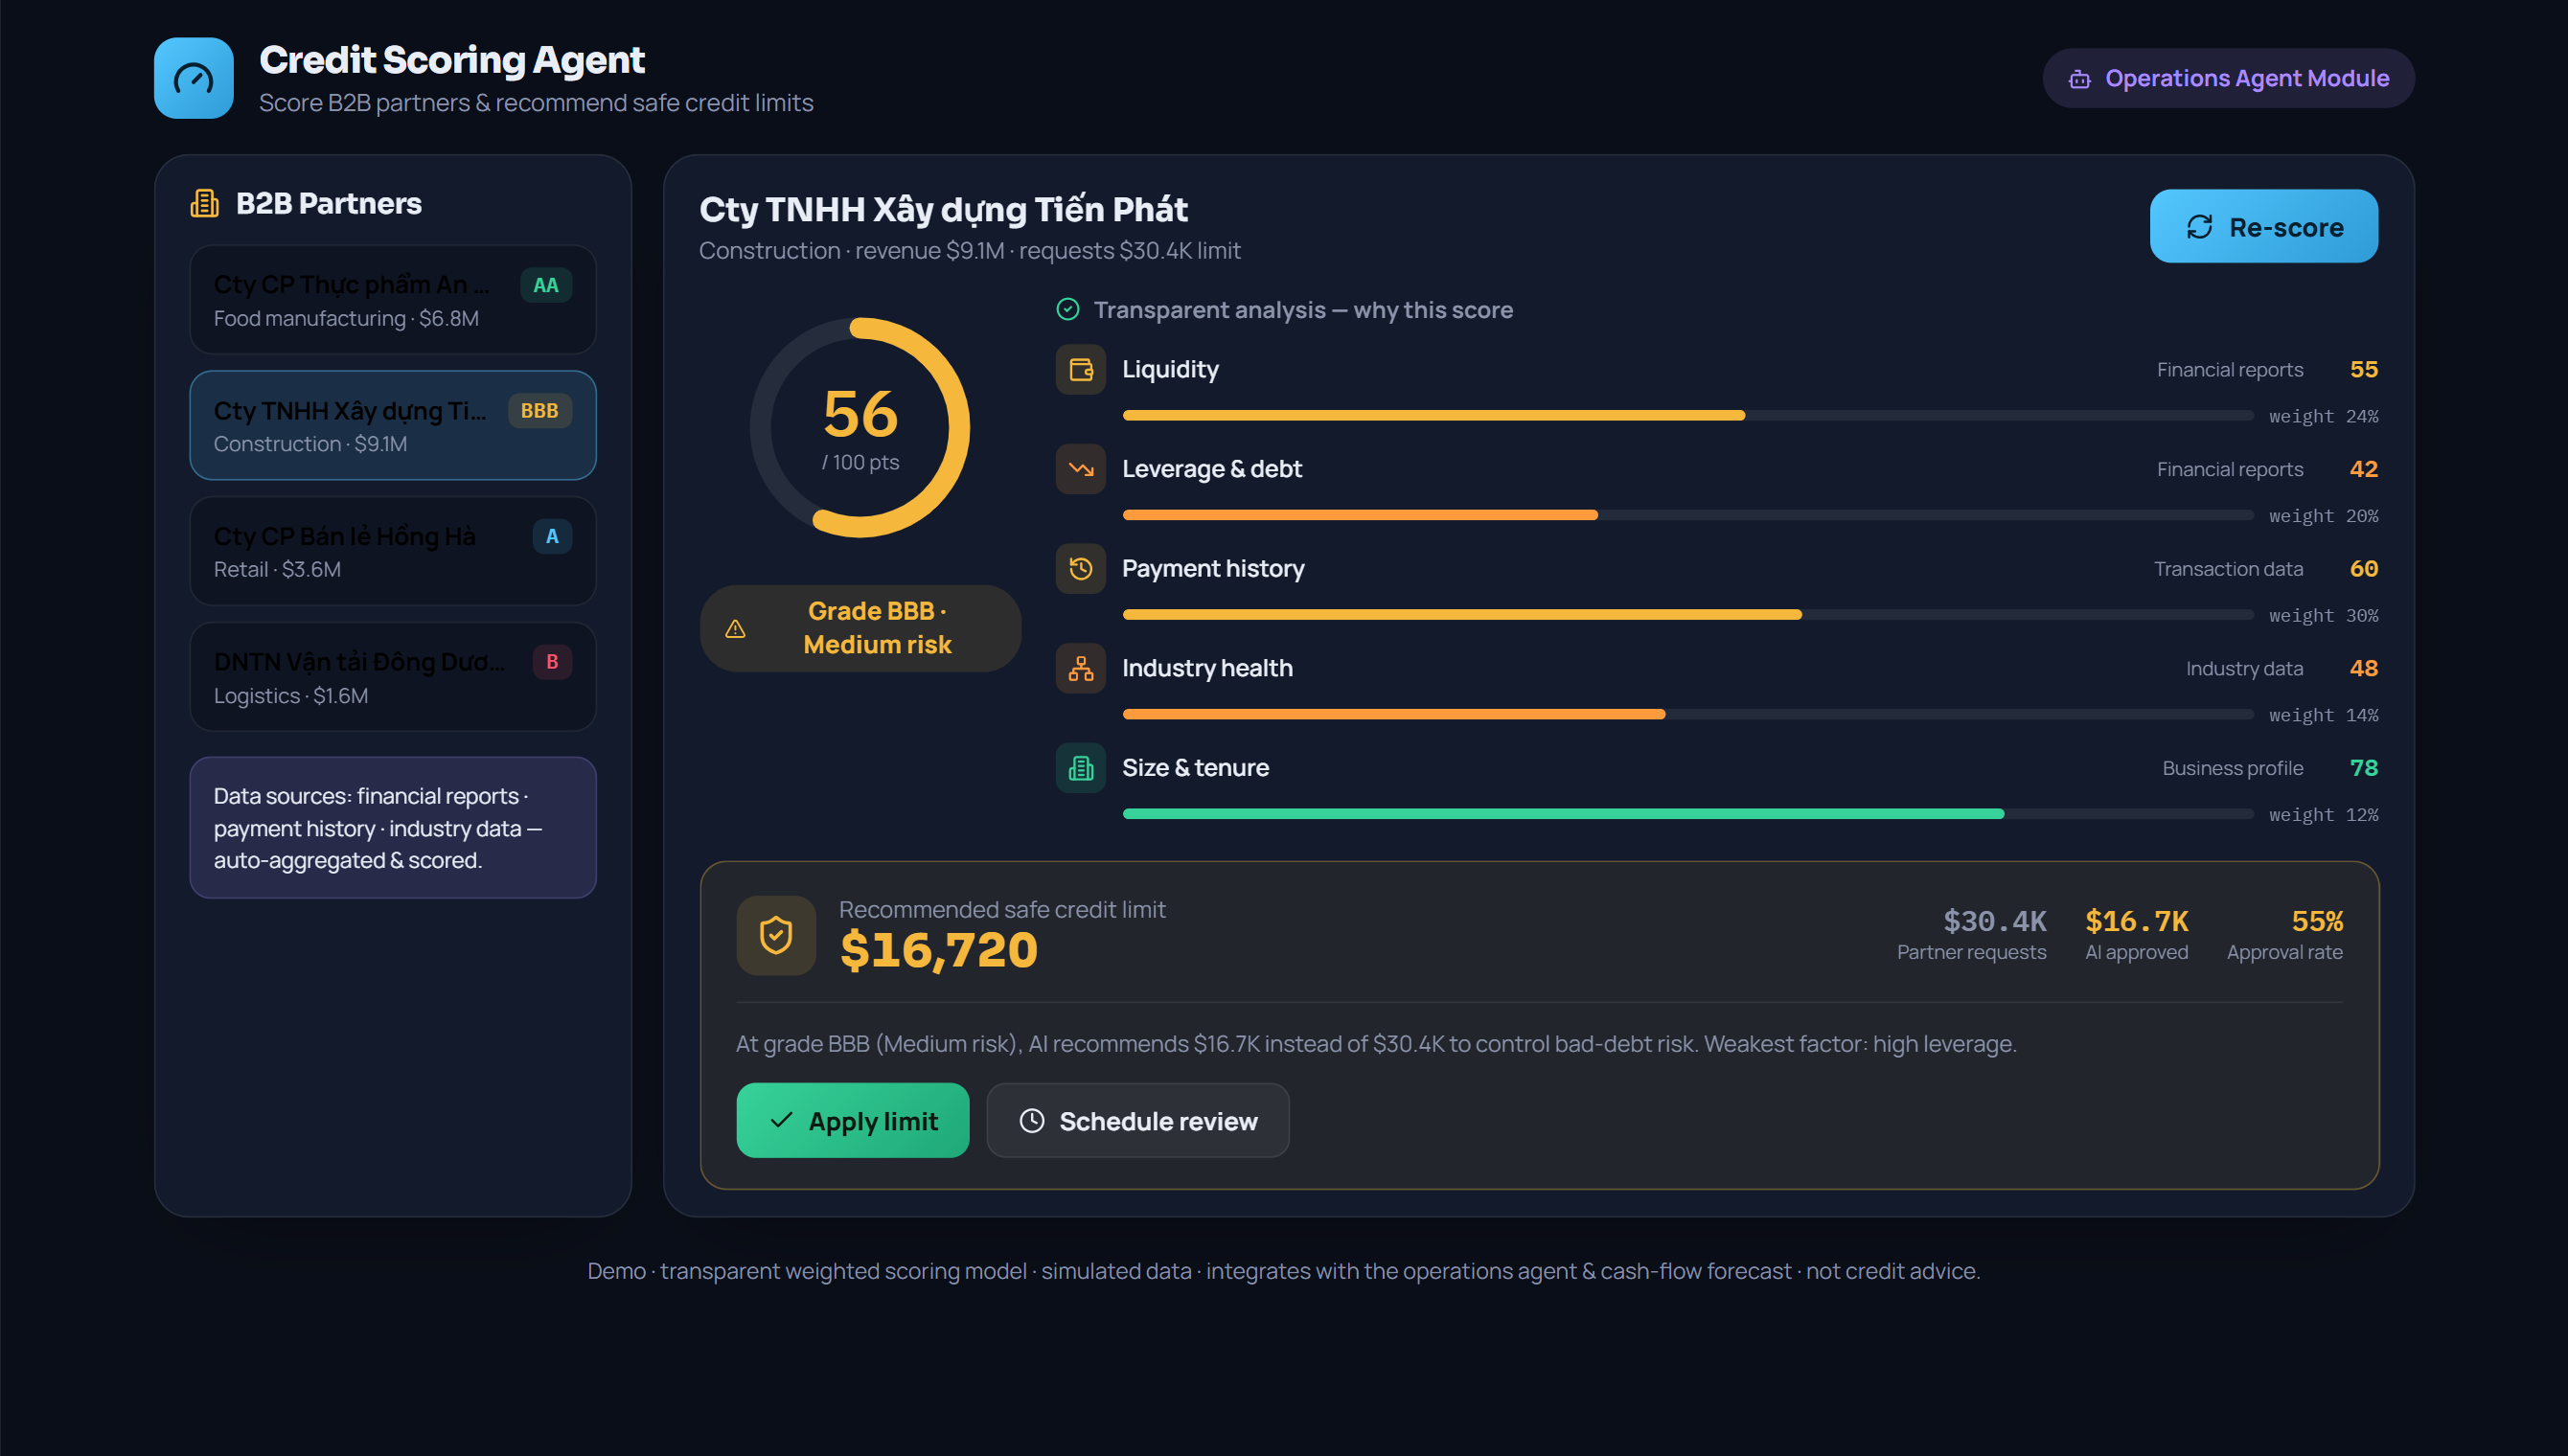
Task: Click the B2B Partners building icon
Action: click(204, 203)
